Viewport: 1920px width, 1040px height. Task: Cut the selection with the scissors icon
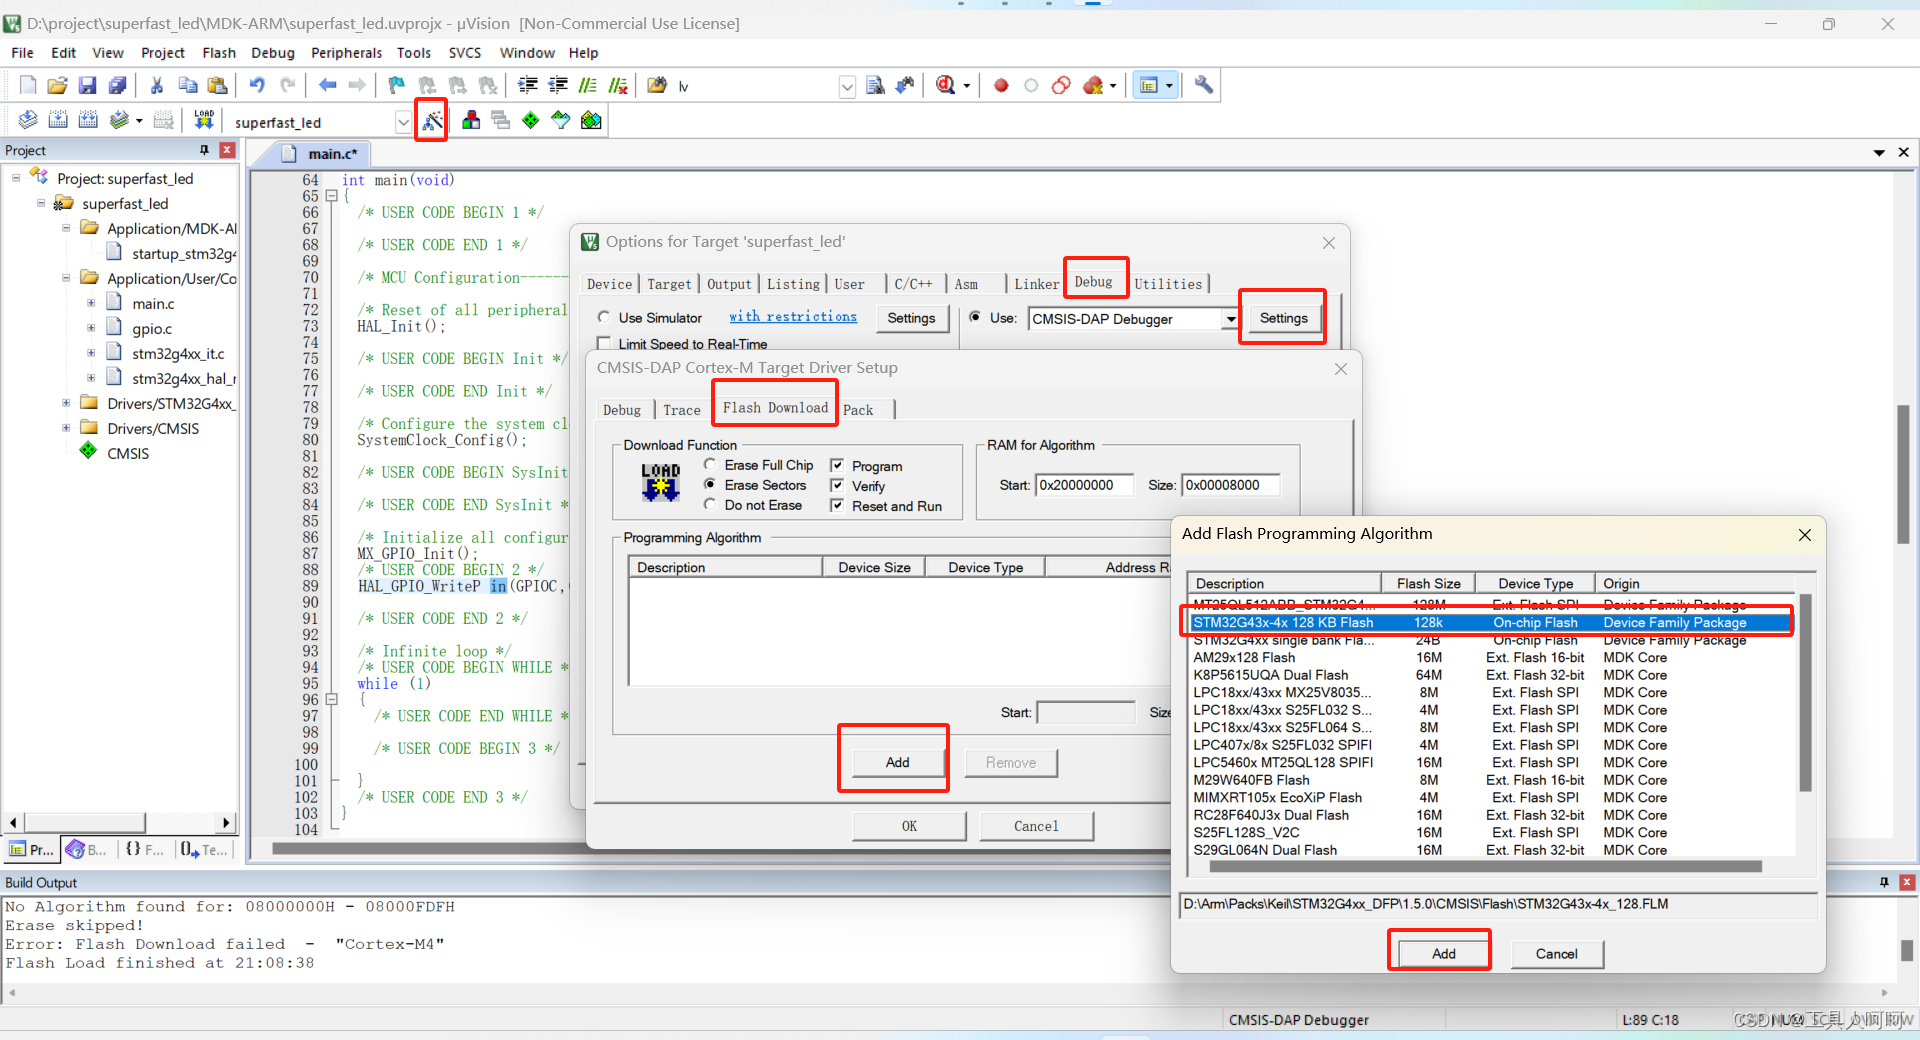tap(157, 86)
